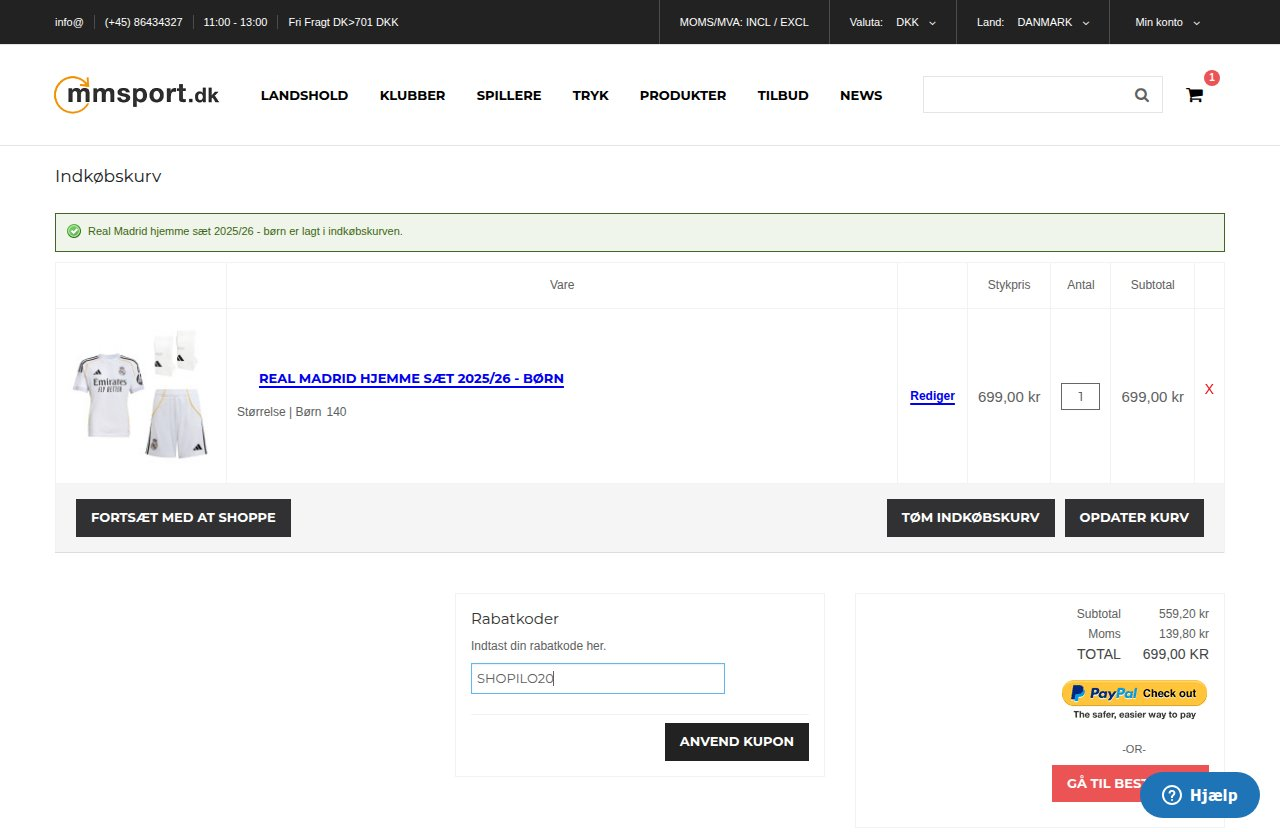Click OPDATER KURV button
Screen dimensions: 1280x832
click(x=1134, y=518)
